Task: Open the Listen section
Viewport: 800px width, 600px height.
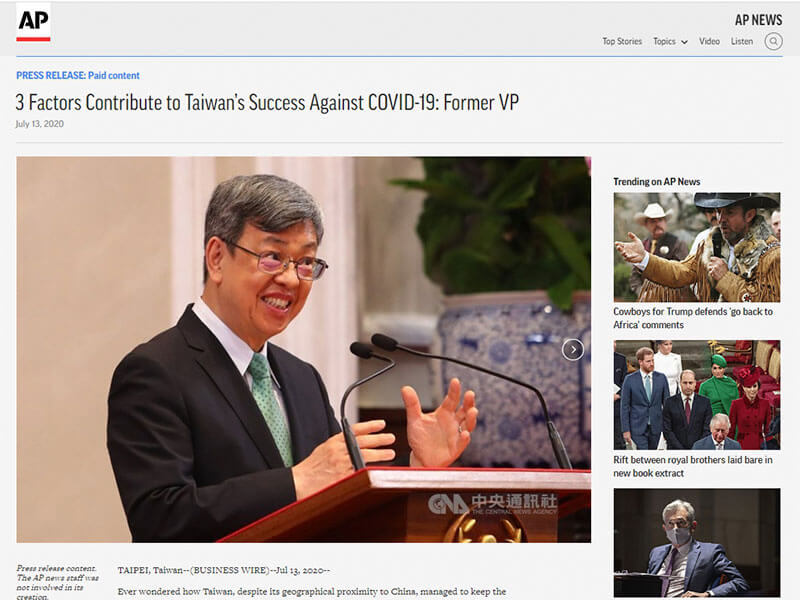Action: tap(741, 42)
